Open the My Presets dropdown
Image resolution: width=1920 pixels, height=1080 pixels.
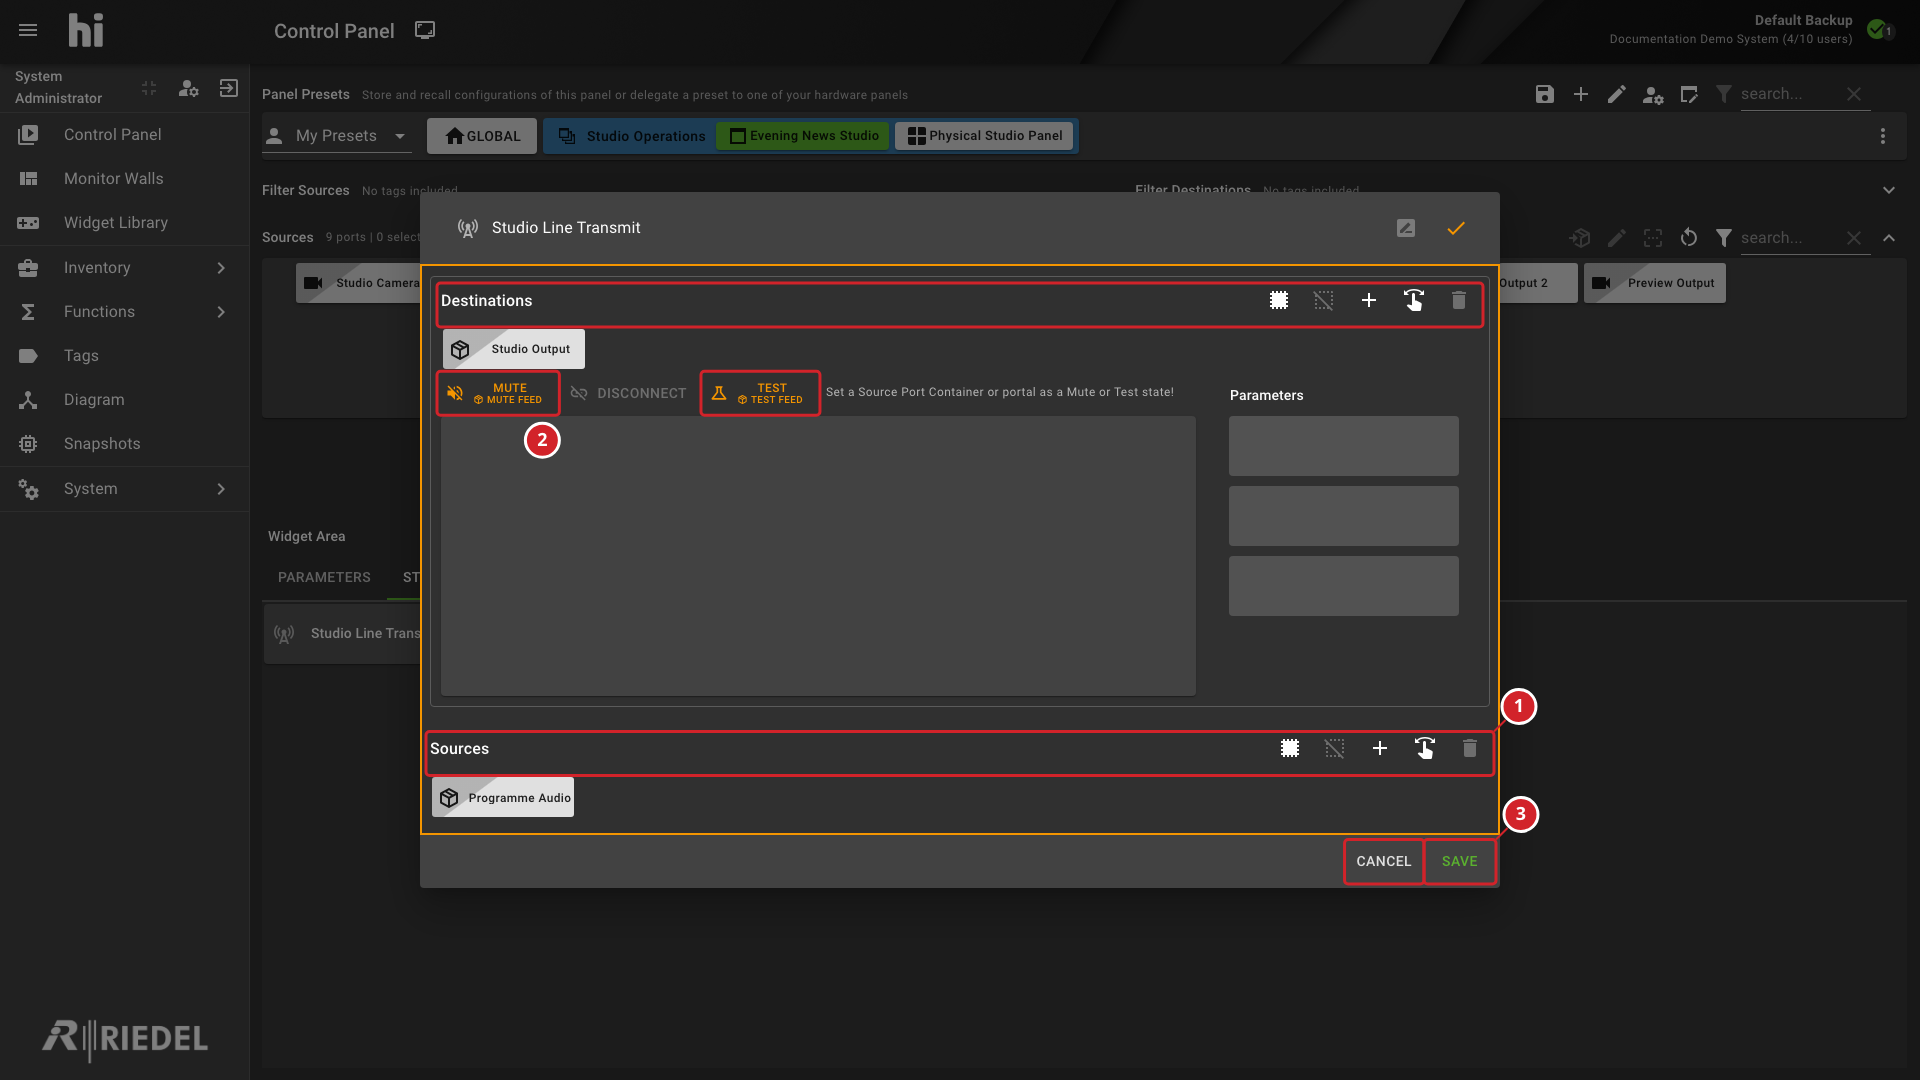(337, 136)
